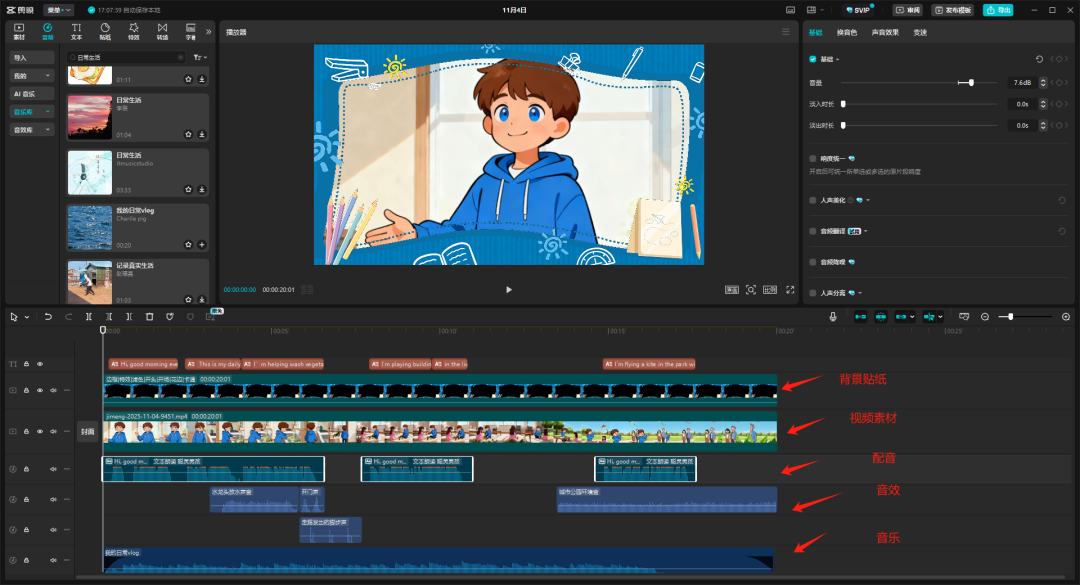Open the Stickers (贴纸) panel

(x=105, y=31)
